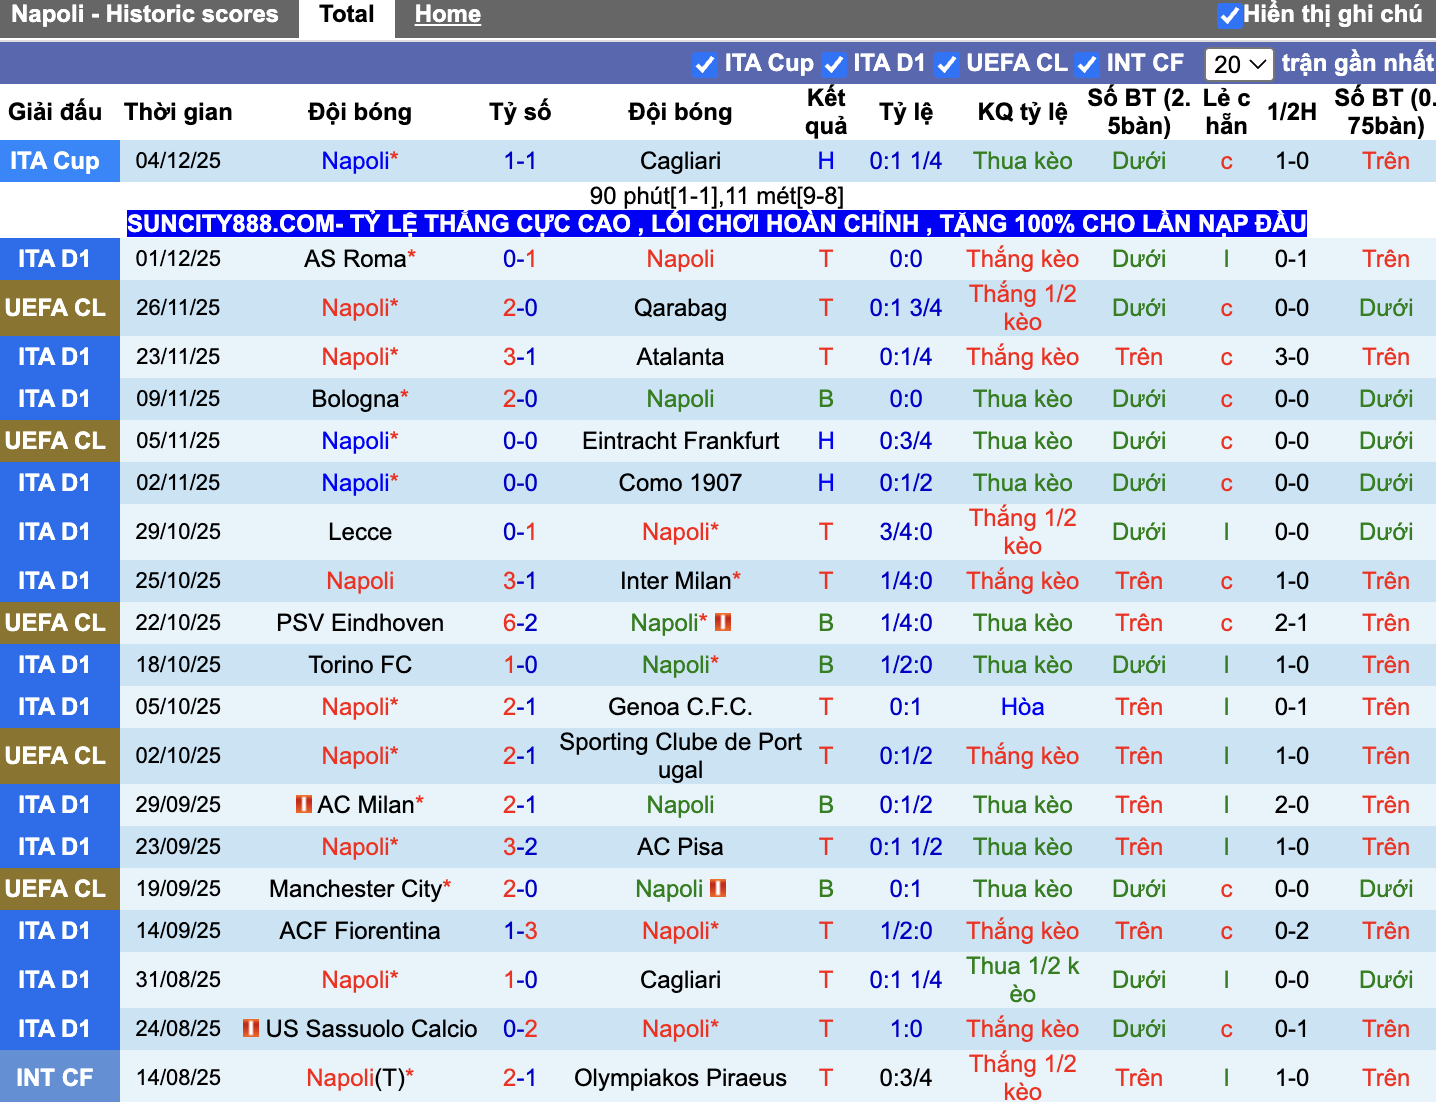Open Bologna team link
This screenshot has width=1436, height=1102.
[355, 399]
